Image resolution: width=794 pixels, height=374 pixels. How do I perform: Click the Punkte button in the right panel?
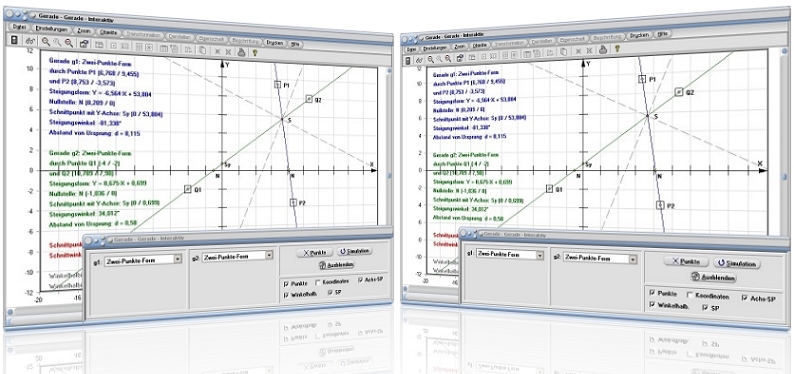686,262
